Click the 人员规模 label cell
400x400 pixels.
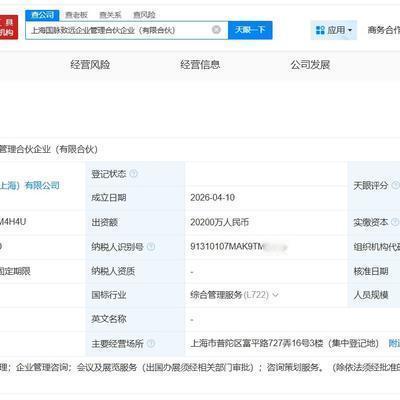click(x=374, y=295)
